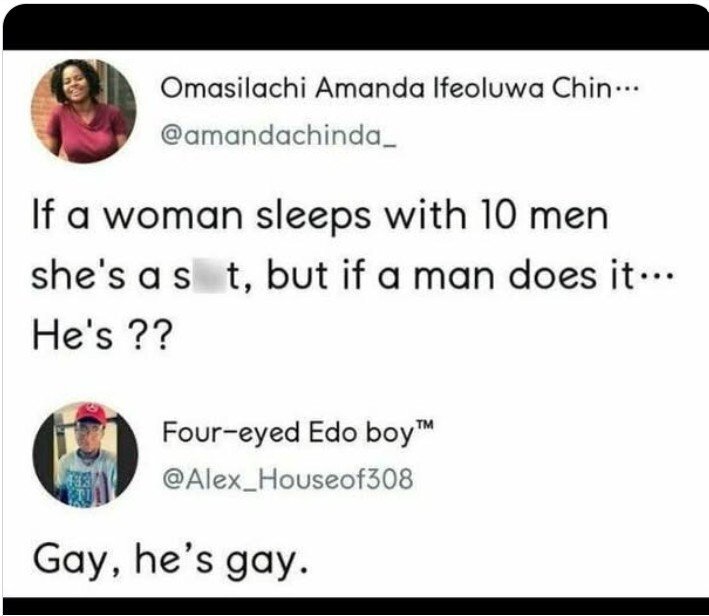Screen dimensions: 709x616
Task: Open the @amandachinda_ handle
Action: tap(279, 135)
